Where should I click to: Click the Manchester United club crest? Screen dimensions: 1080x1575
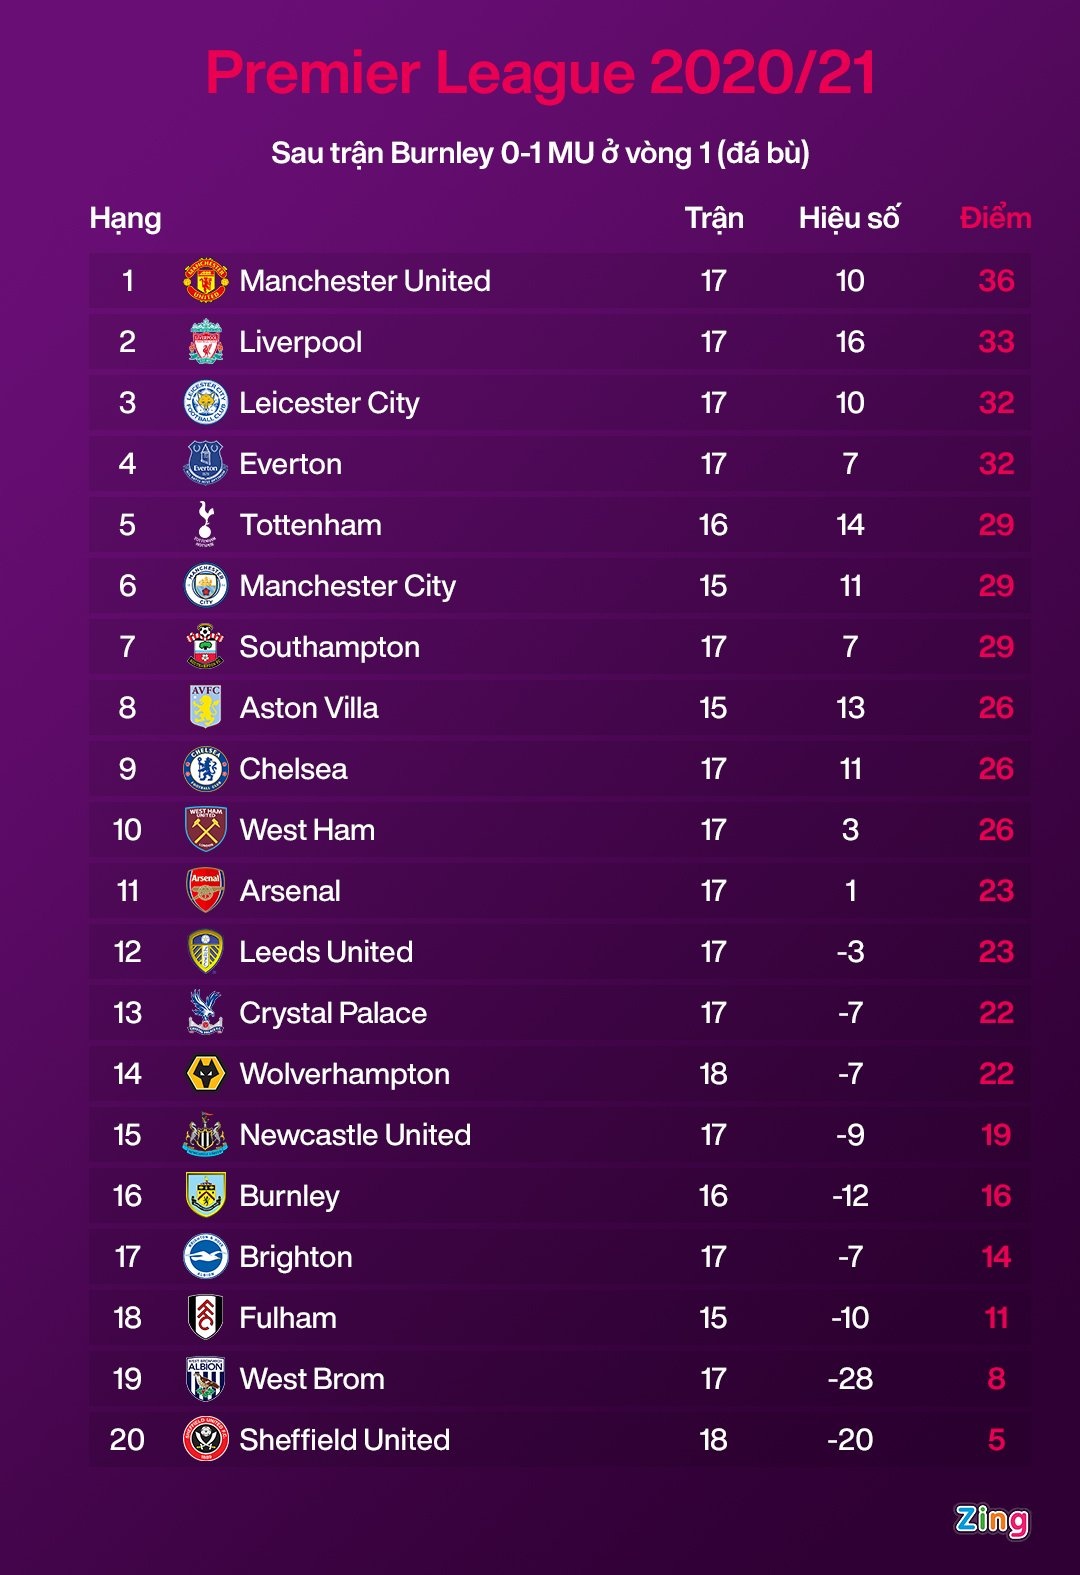pos(206,281)
